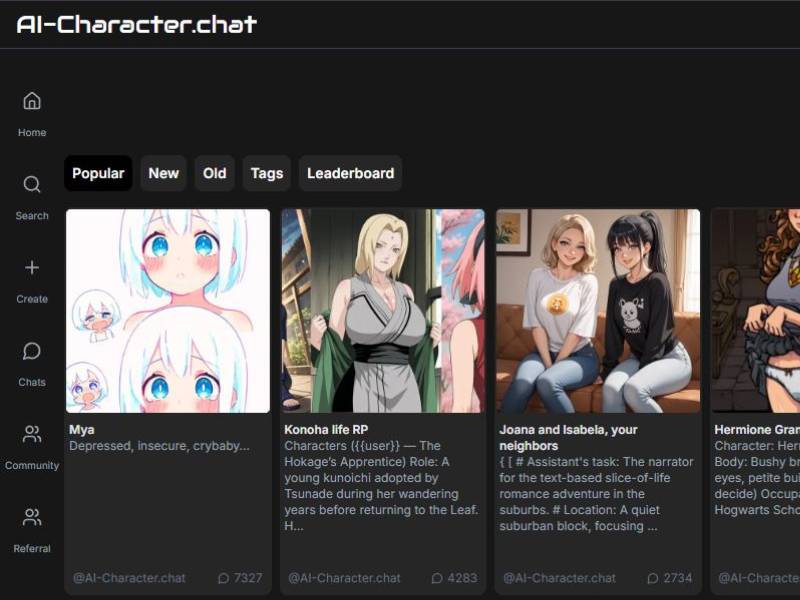Click chat count icon on Mya card

224,578
